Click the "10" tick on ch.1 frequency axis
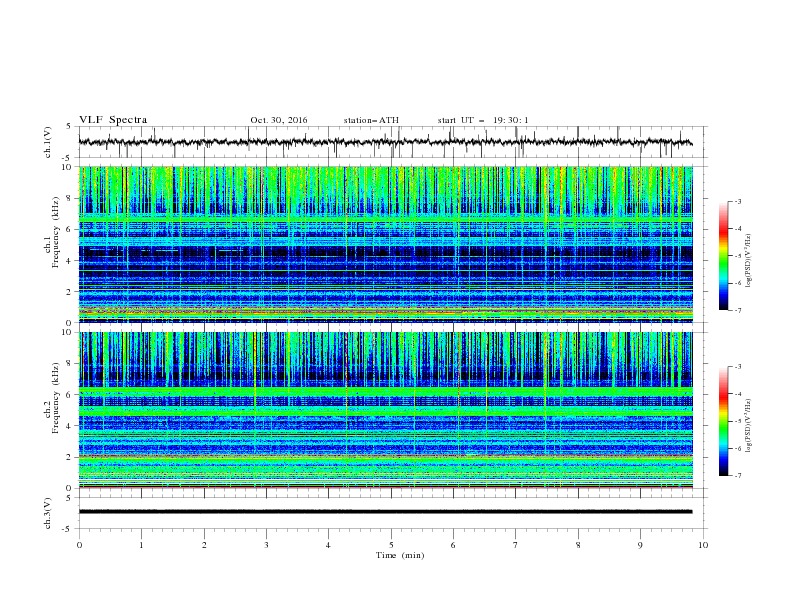The image size is (792, 612). tap(67, 167)
